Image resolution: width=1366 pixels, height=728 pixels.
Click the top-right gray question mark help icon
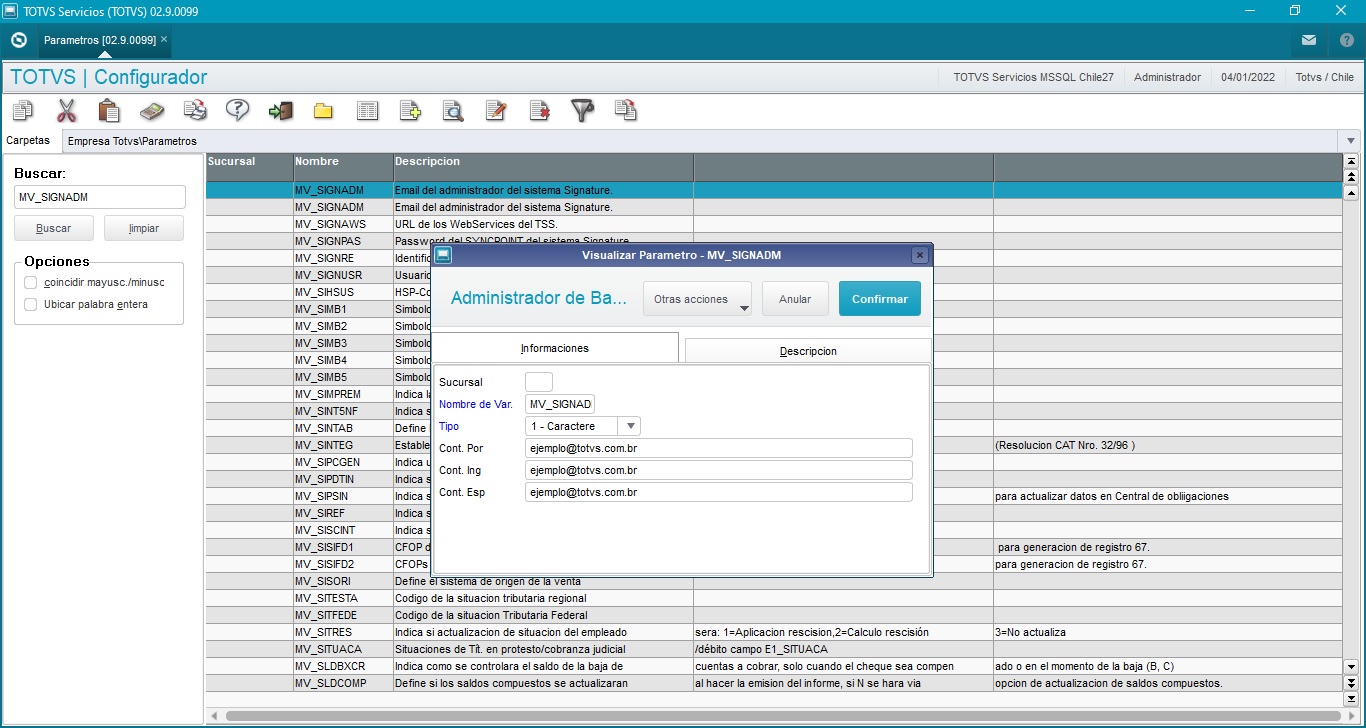1346,40
